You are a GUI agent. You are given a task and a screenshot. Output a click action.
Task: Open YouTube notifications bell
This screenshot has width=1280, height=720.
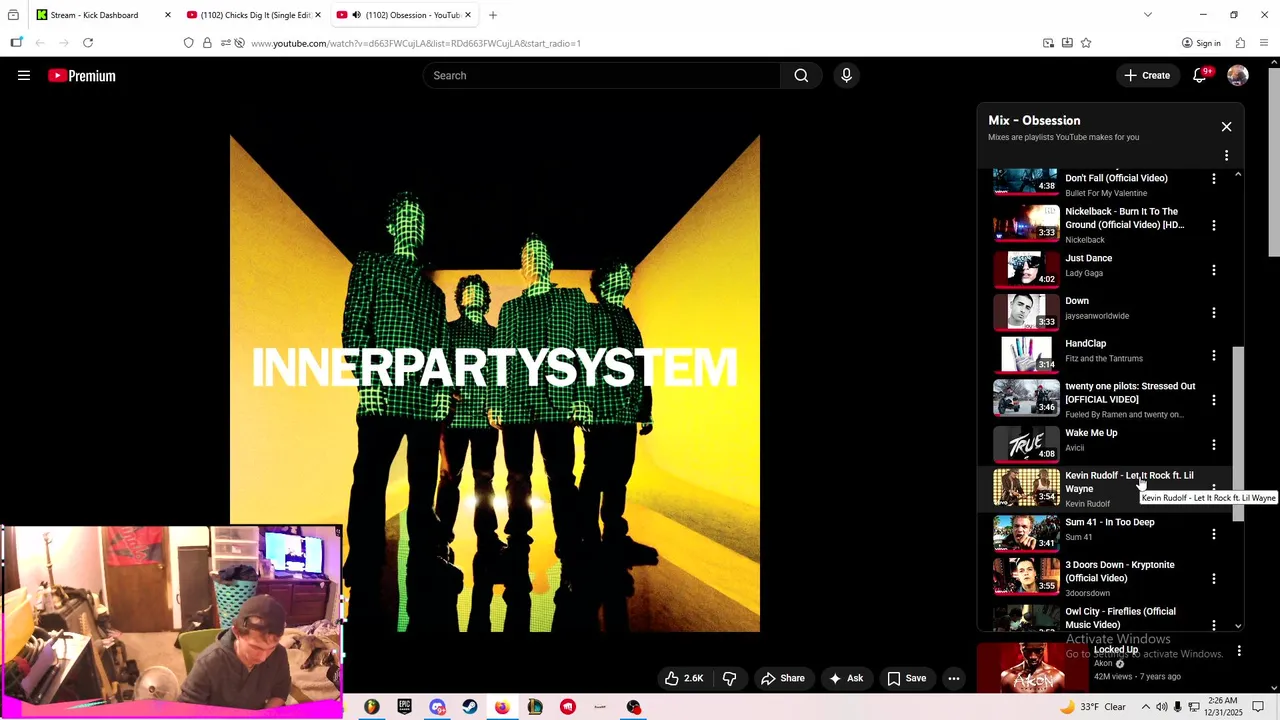click(x=1199, y=75)
